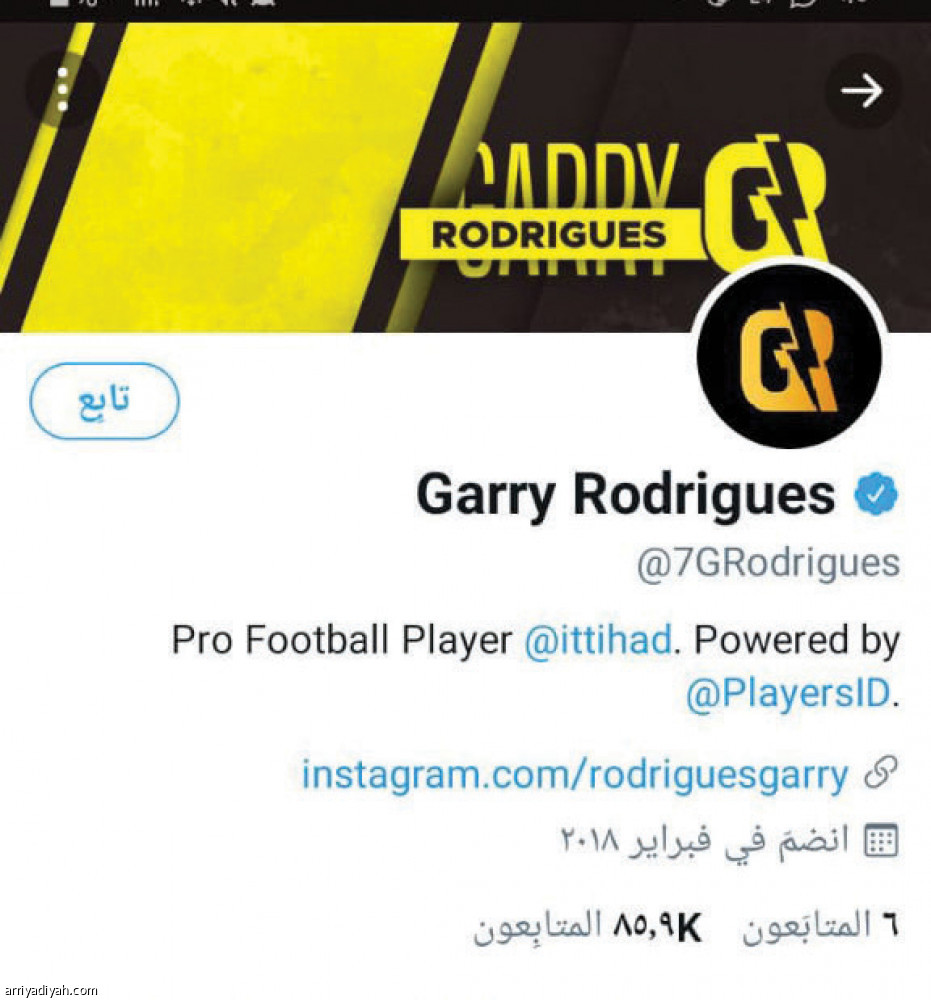The width and height of the screenshot is (931, 1000).
Task: Click the blue verified badge
Action: coord(876,494)
